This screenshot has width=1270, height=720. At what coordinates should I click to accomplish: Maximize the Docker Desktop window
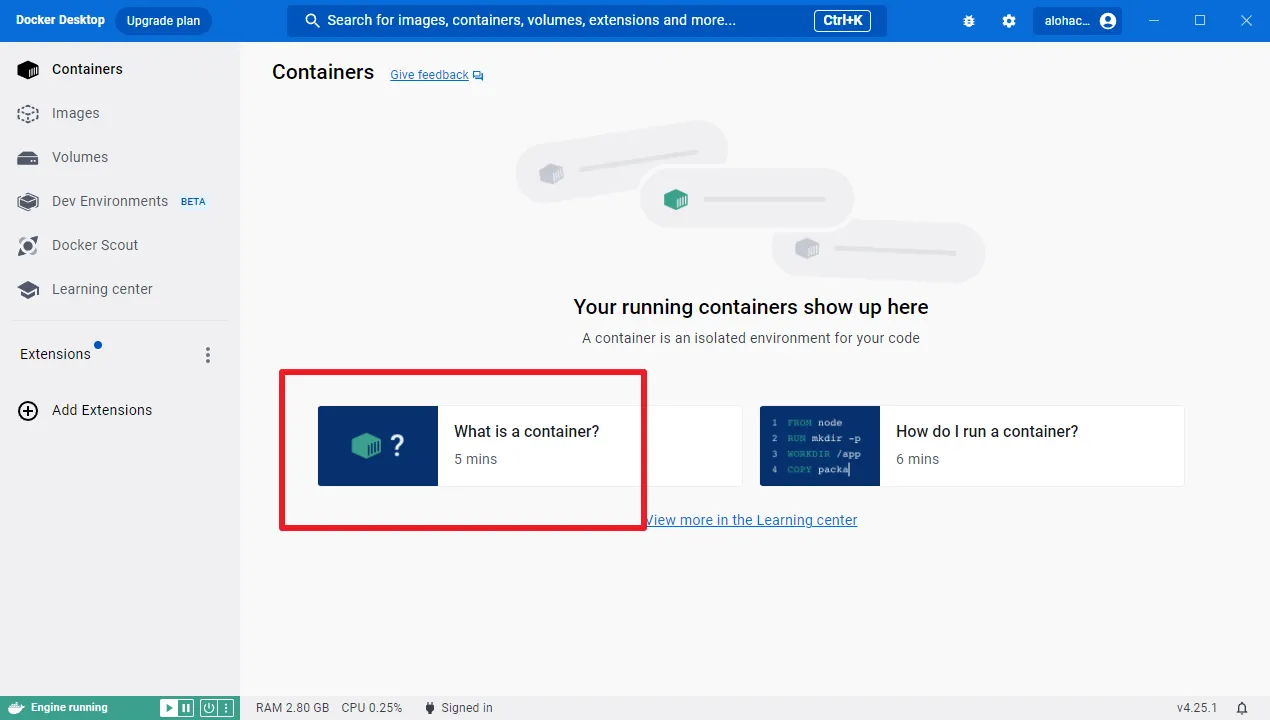click(x=1200, y=21)
